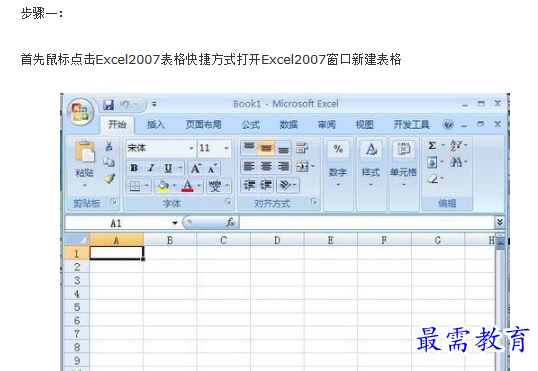Toggle italic formatting
This screenshot has width=538, height=371.
151,168
